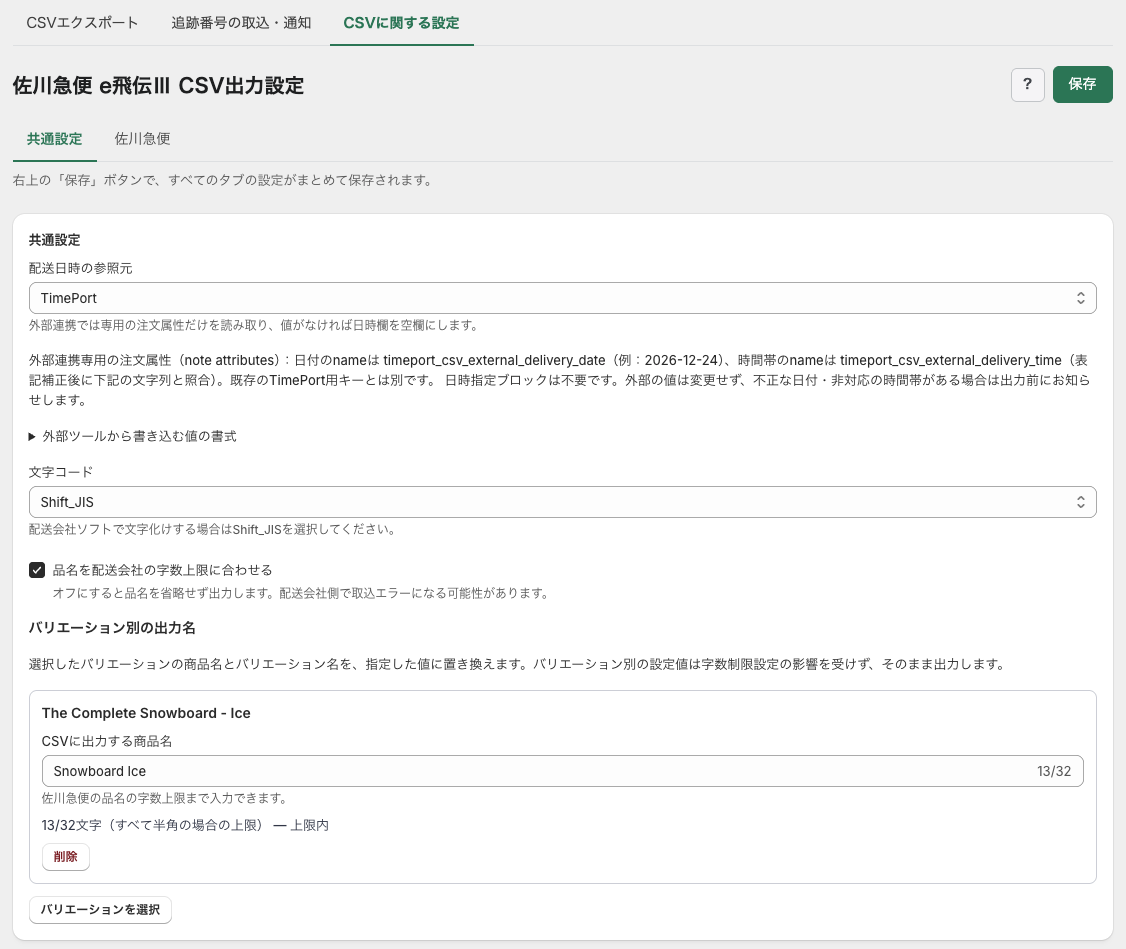This screenshot has width=1126, height=949.
Task: Expand 外部ツールから書き込む値の書式 details
Action: point(132,436)
